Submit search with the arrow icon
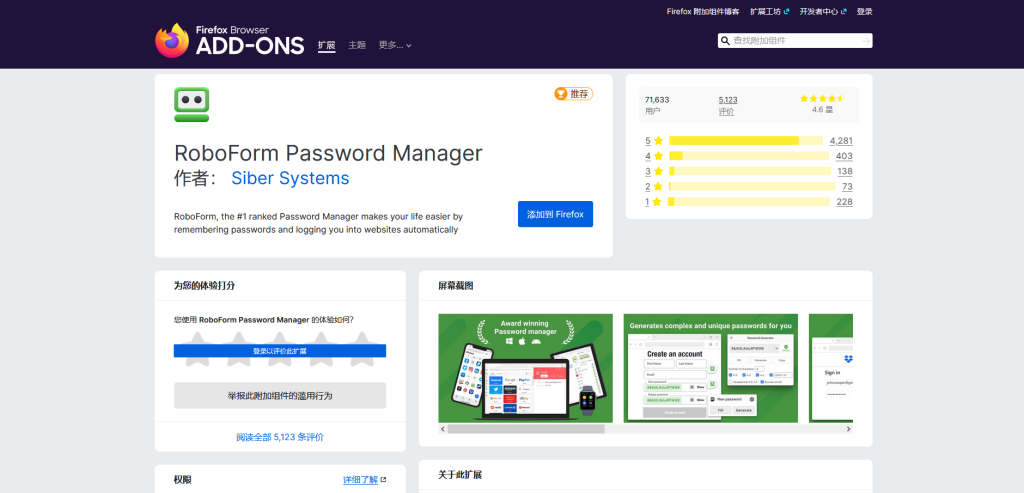 pos(866,41)
